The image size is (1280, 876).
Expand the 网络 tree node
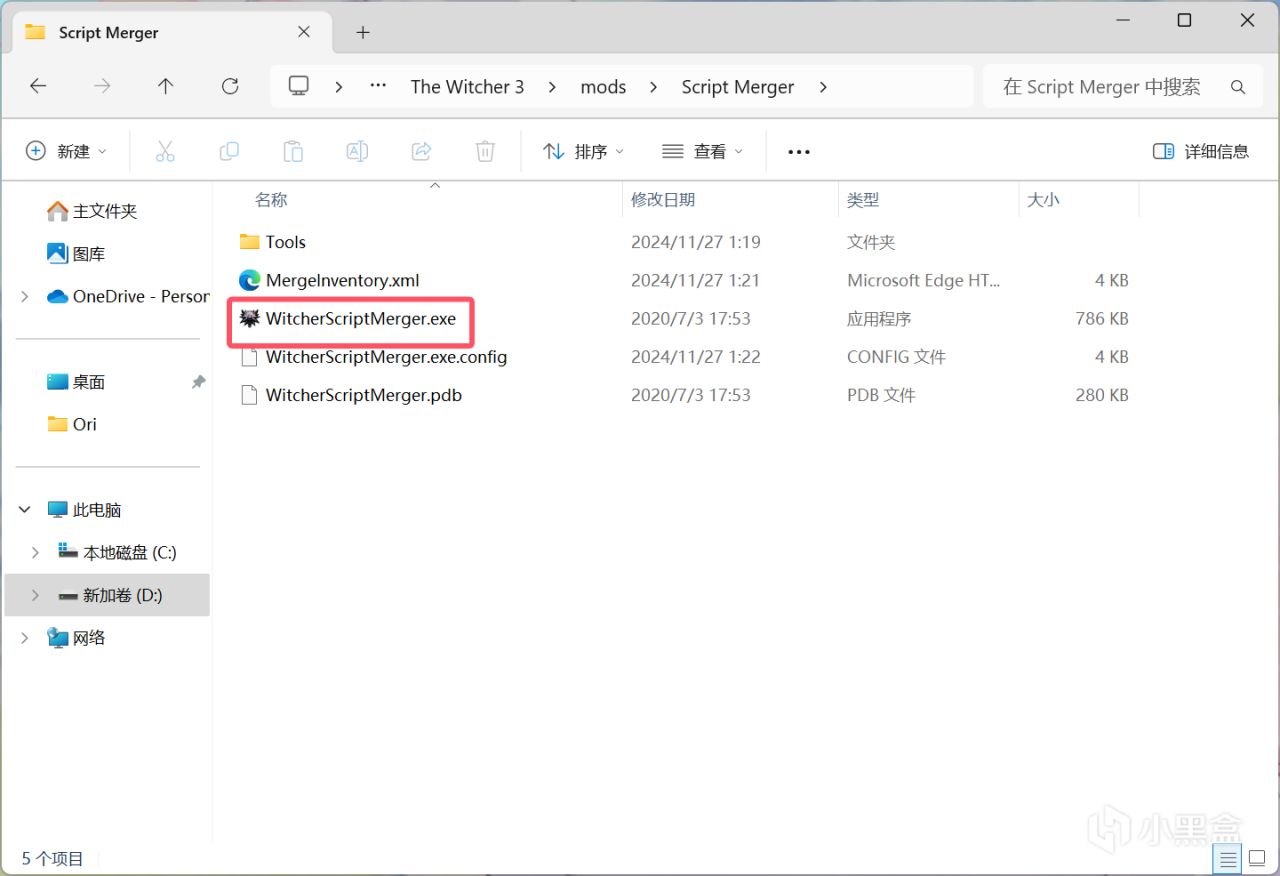point(25,638)
